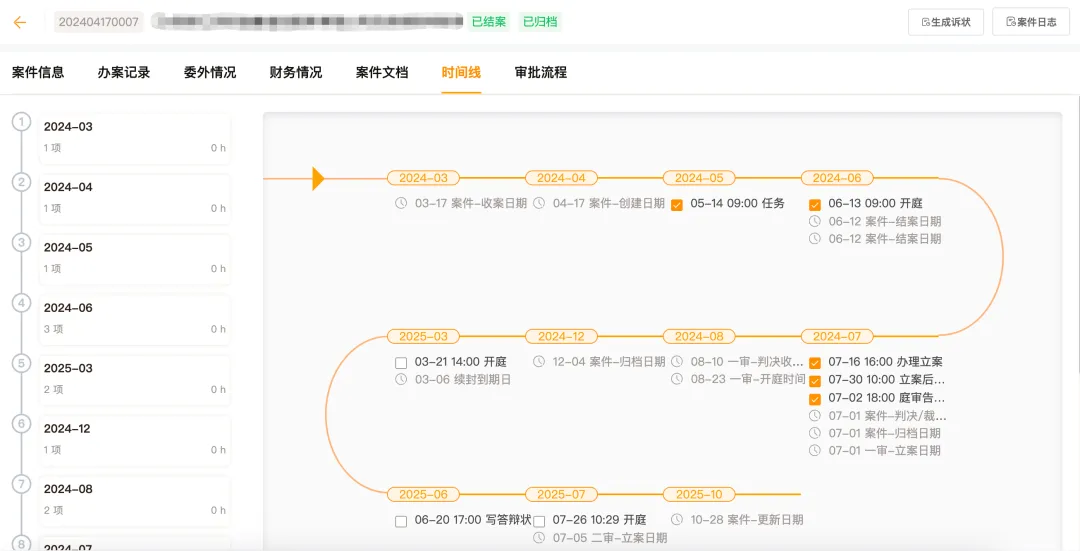The height and width of the screenshot is (551, 1080).
Task: Click the 2024-07 timeline marker pill
Action: (837, 337)
